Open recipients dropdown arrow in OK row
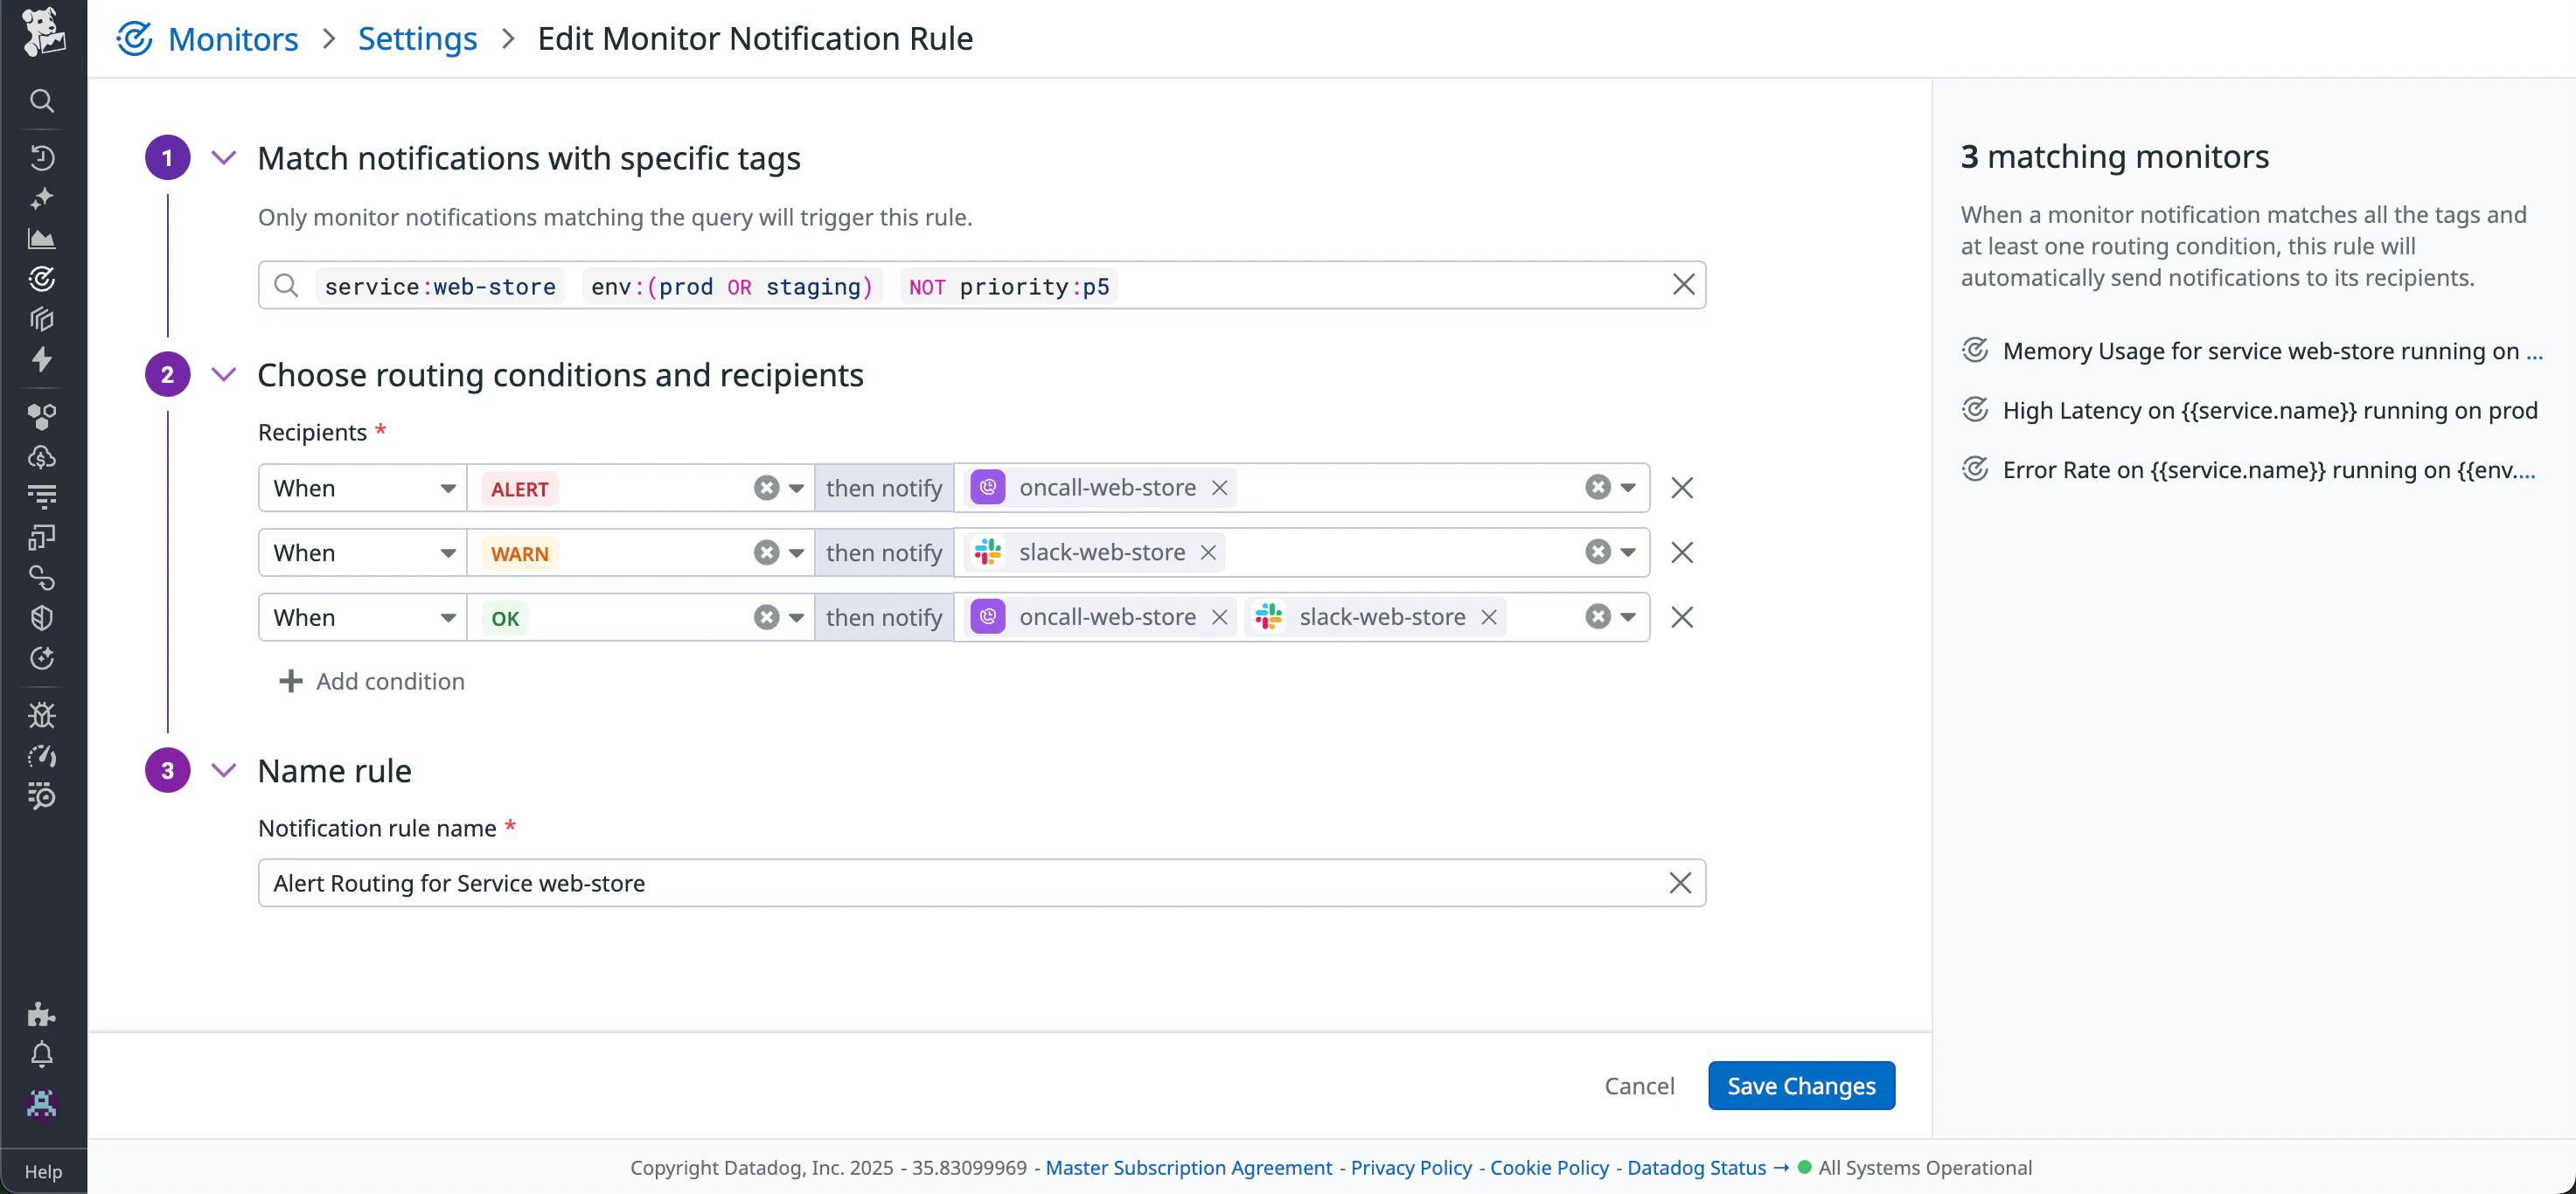Viewport: 2576px width, 1194px height. tap(1628, 617)
